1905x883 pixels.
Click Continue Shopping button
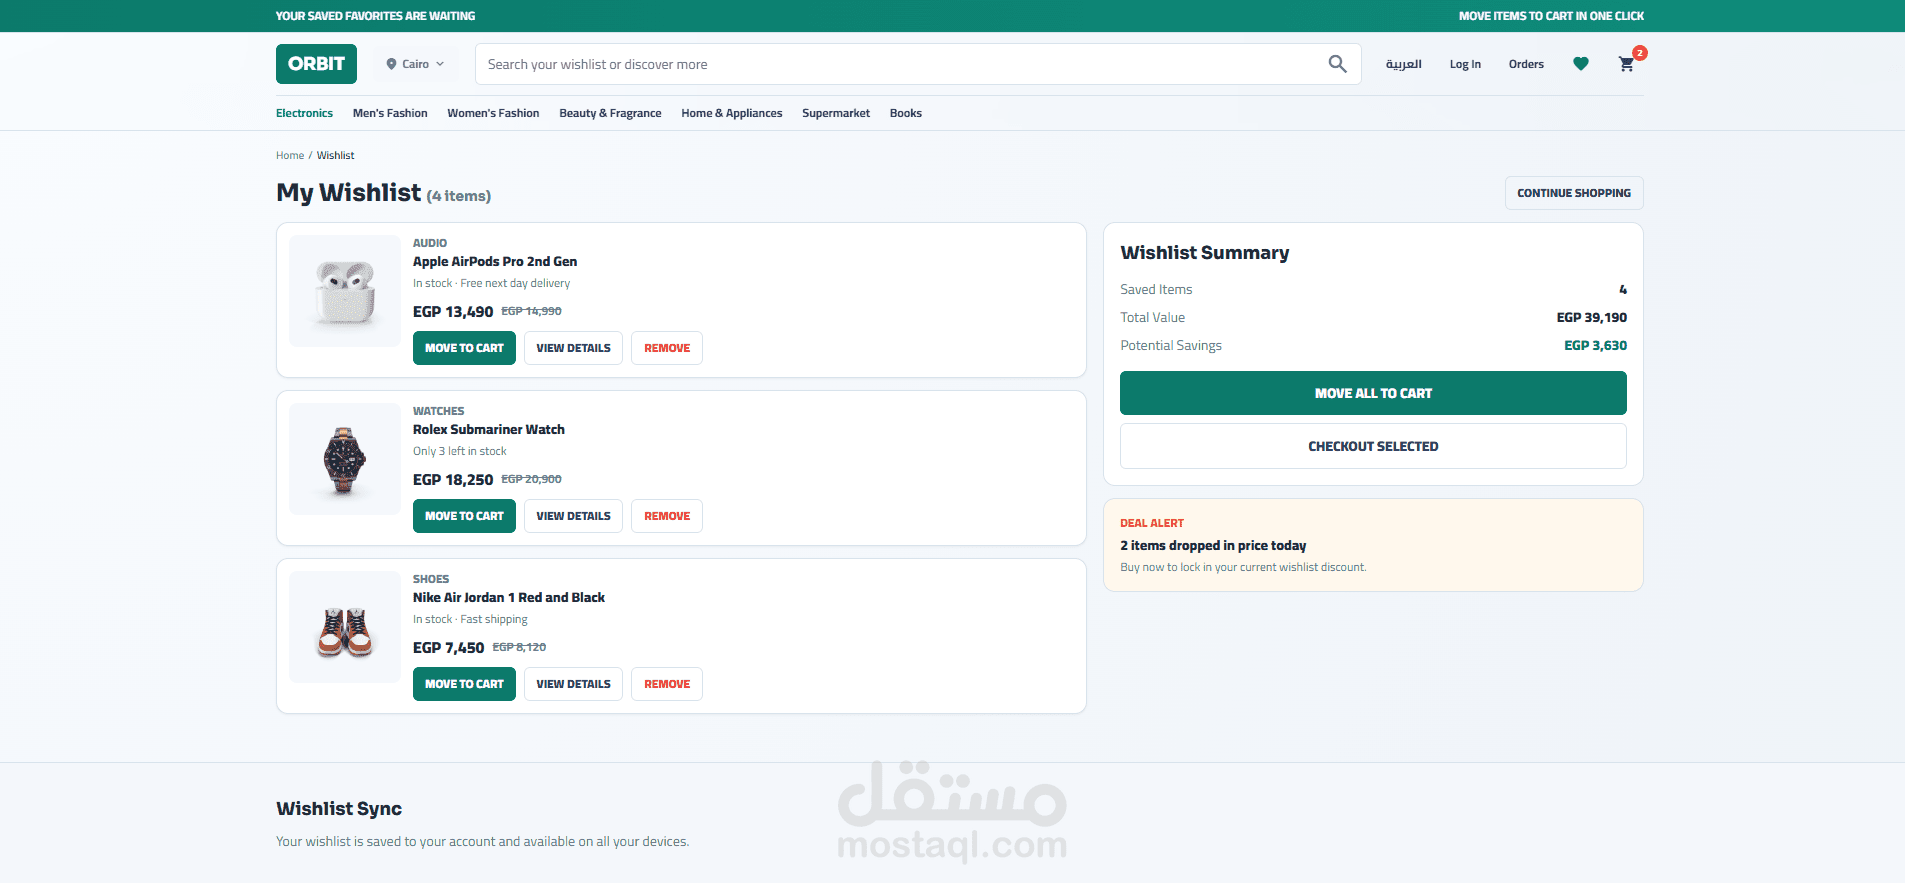[x=1574, y=193]
